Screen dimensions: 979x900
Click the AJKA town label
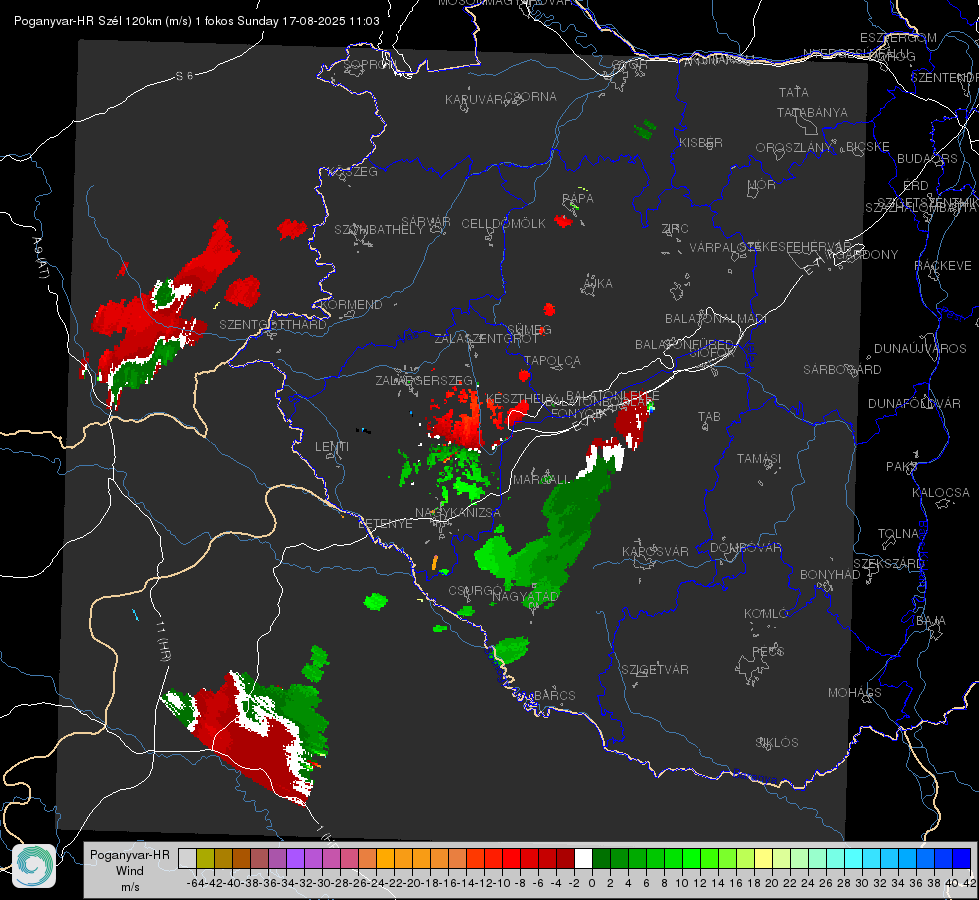point(598,284)
